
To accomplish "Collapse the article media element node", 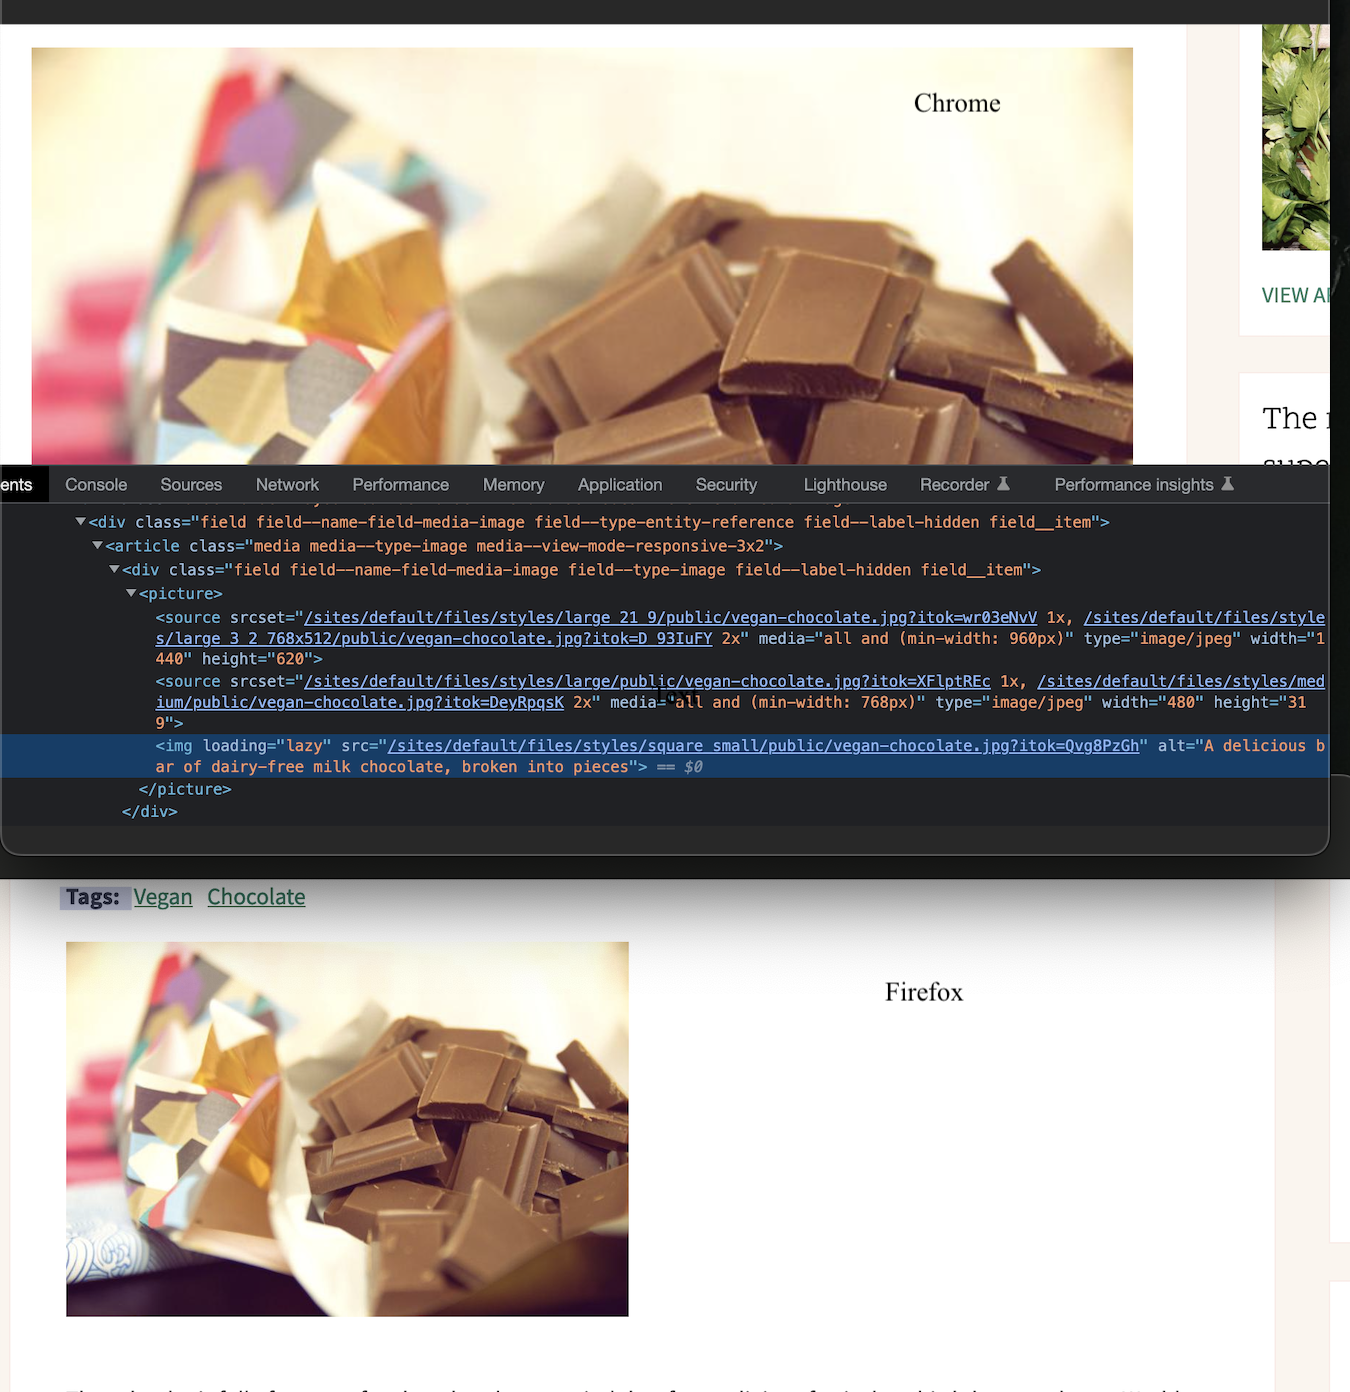I will pos(97,546).
